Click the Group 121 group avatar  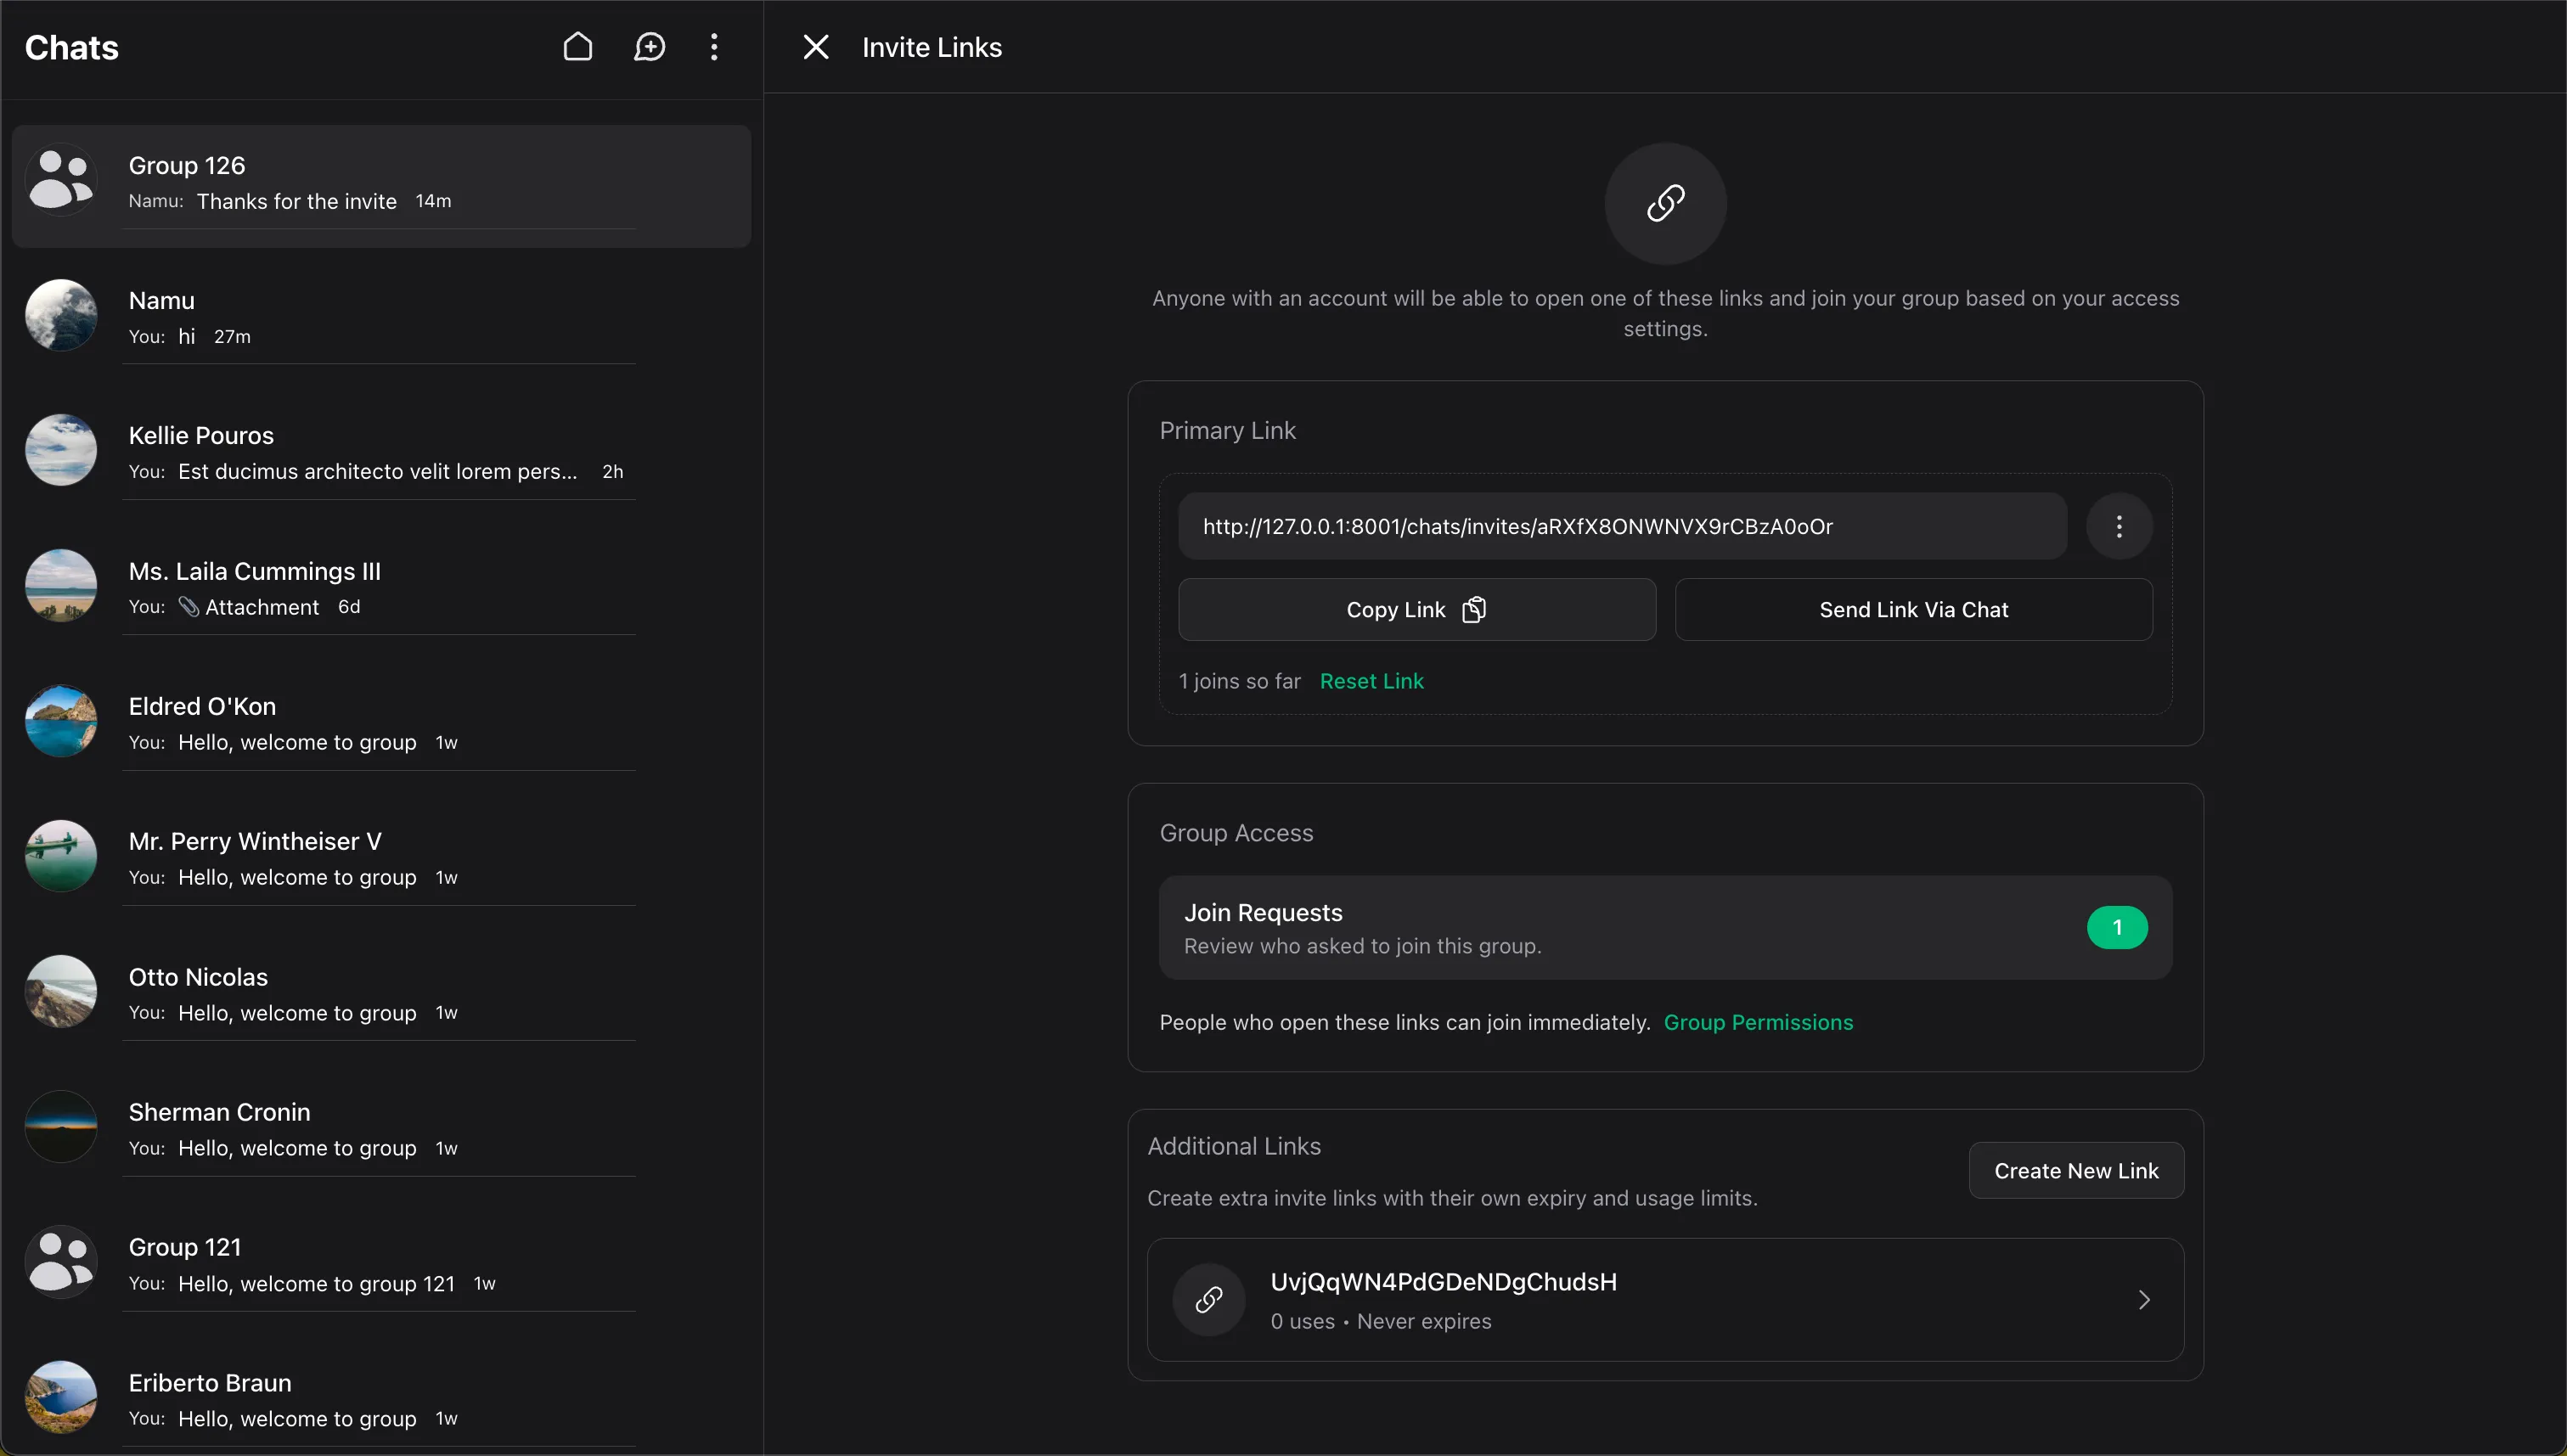pos(61,1262)
